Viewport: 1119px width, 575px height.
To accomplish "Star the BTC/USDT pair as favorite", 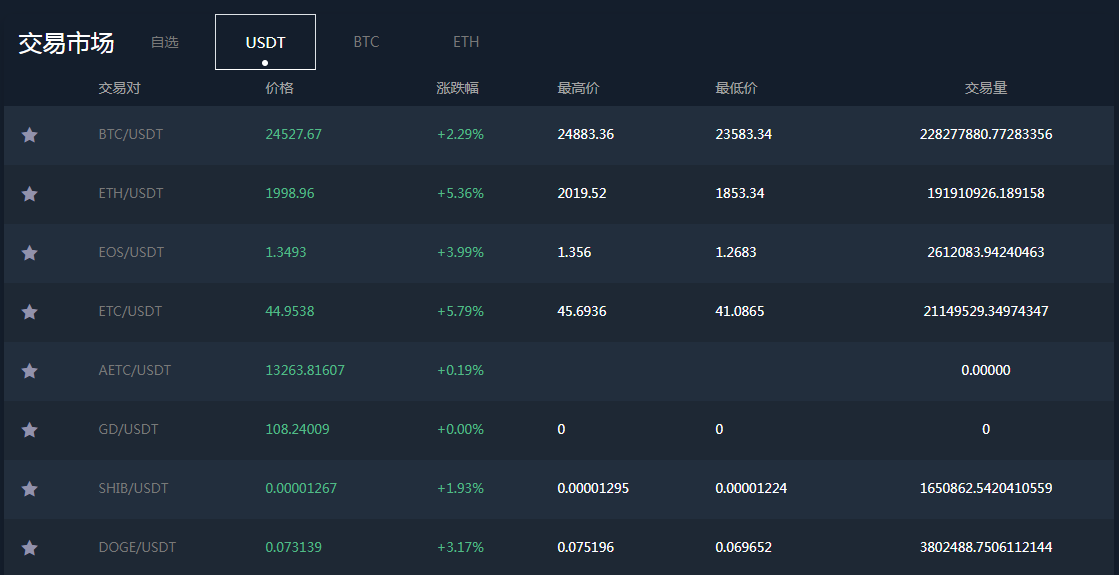I will [x=30, y=135].
